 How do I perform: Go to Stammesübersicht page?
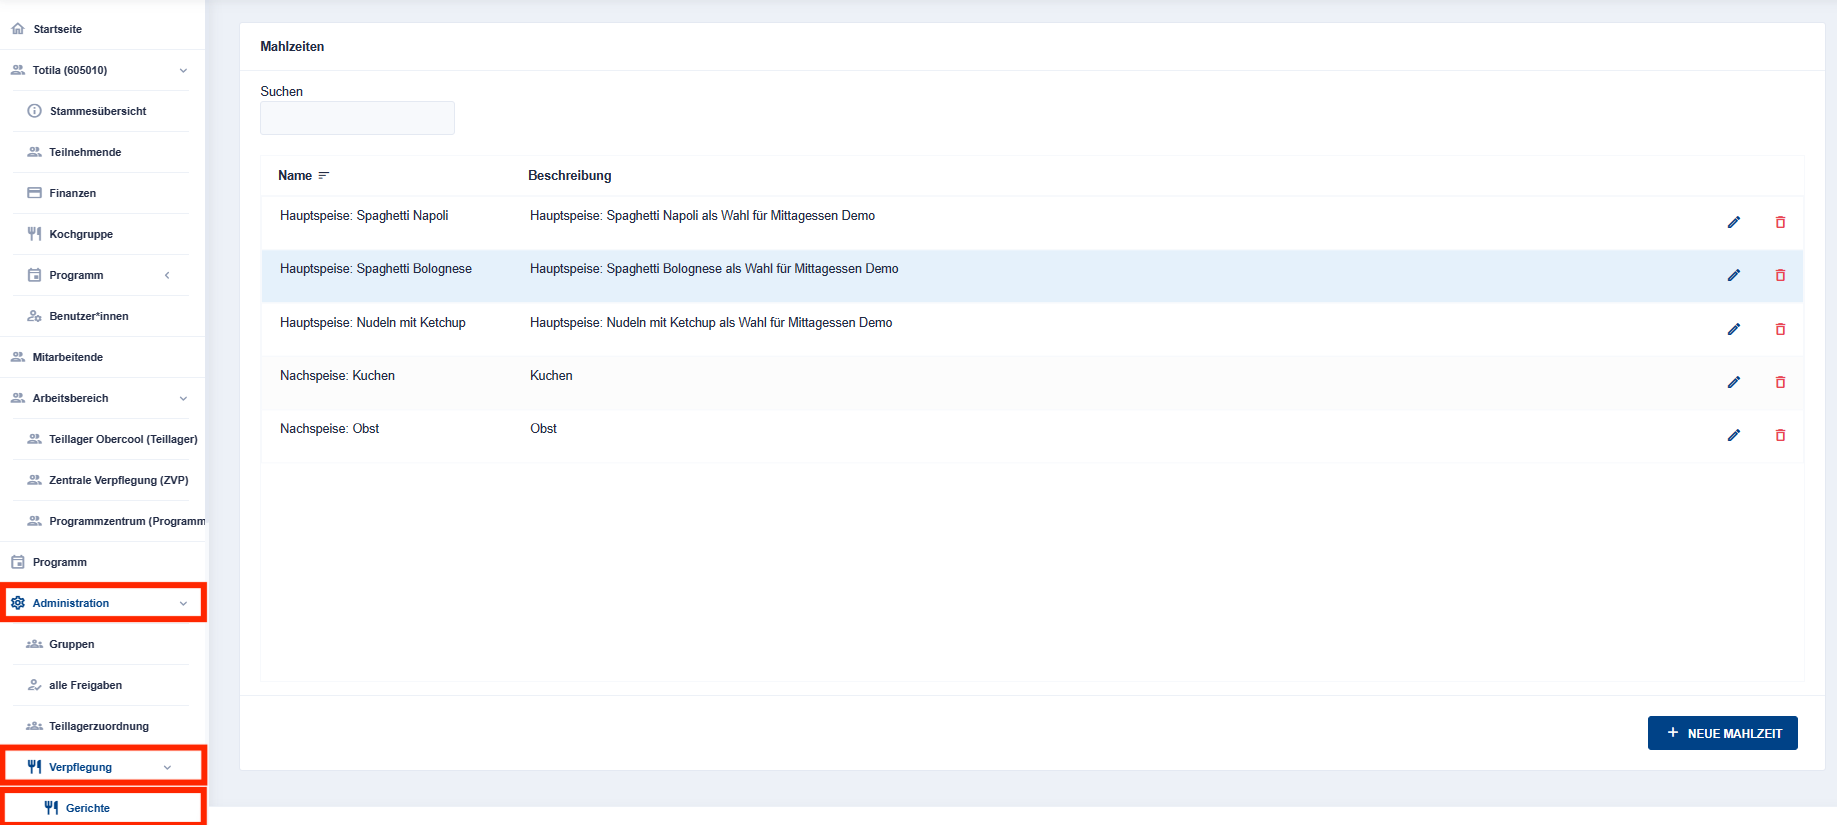pyautogui.click(x=100, y=111)
